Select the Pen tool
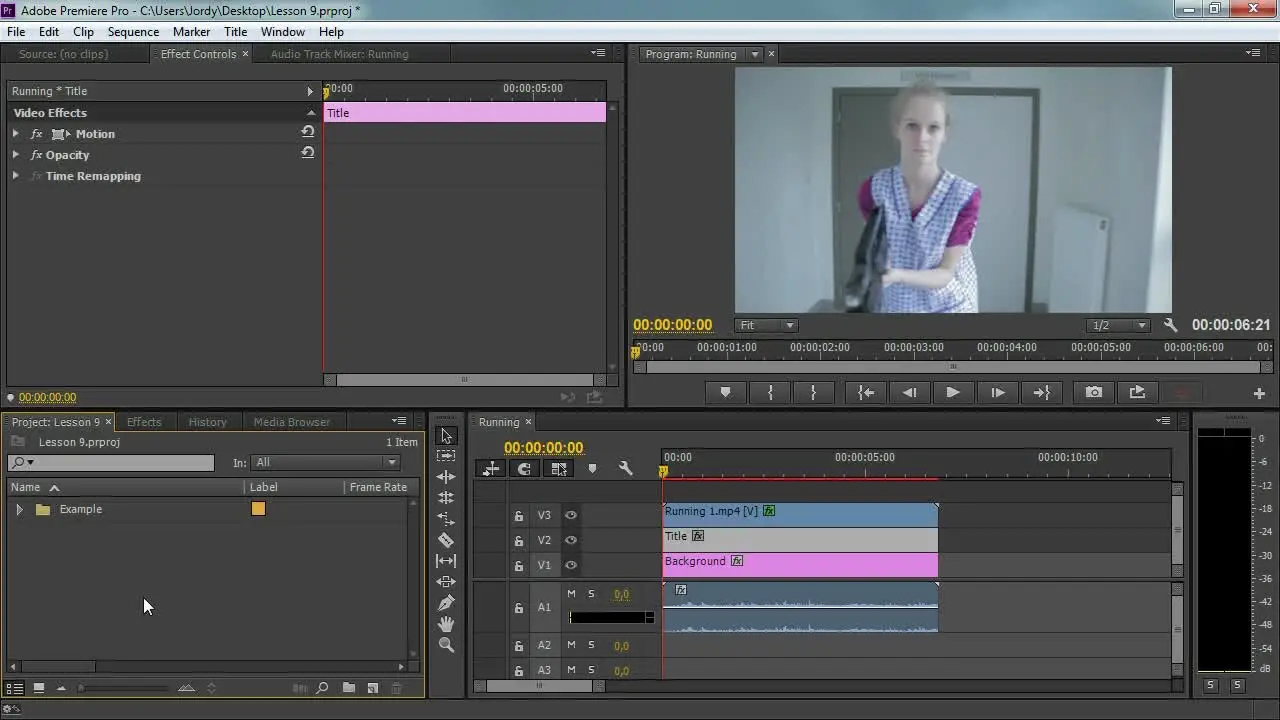1280x720 pixels. (x=446, y=603)
